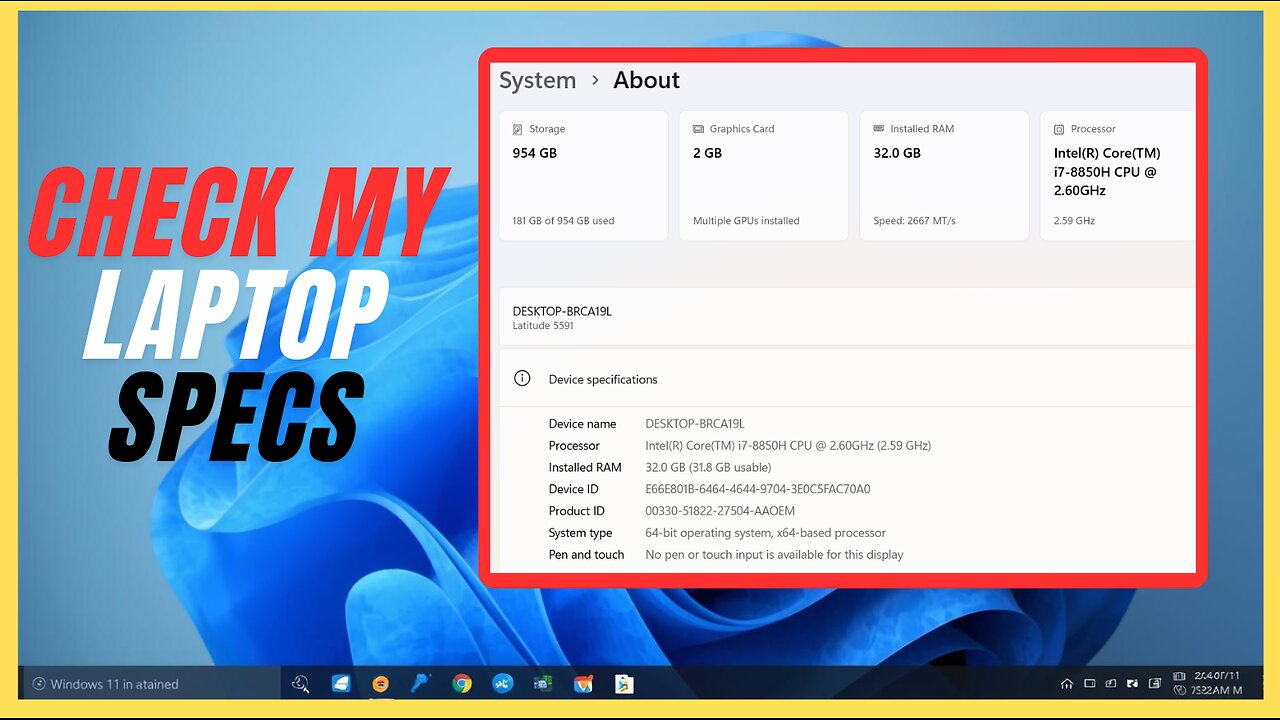The image size is (1280, 720).
Task: Click the 'Installed RAM' row label
Action: pos(585,468)
